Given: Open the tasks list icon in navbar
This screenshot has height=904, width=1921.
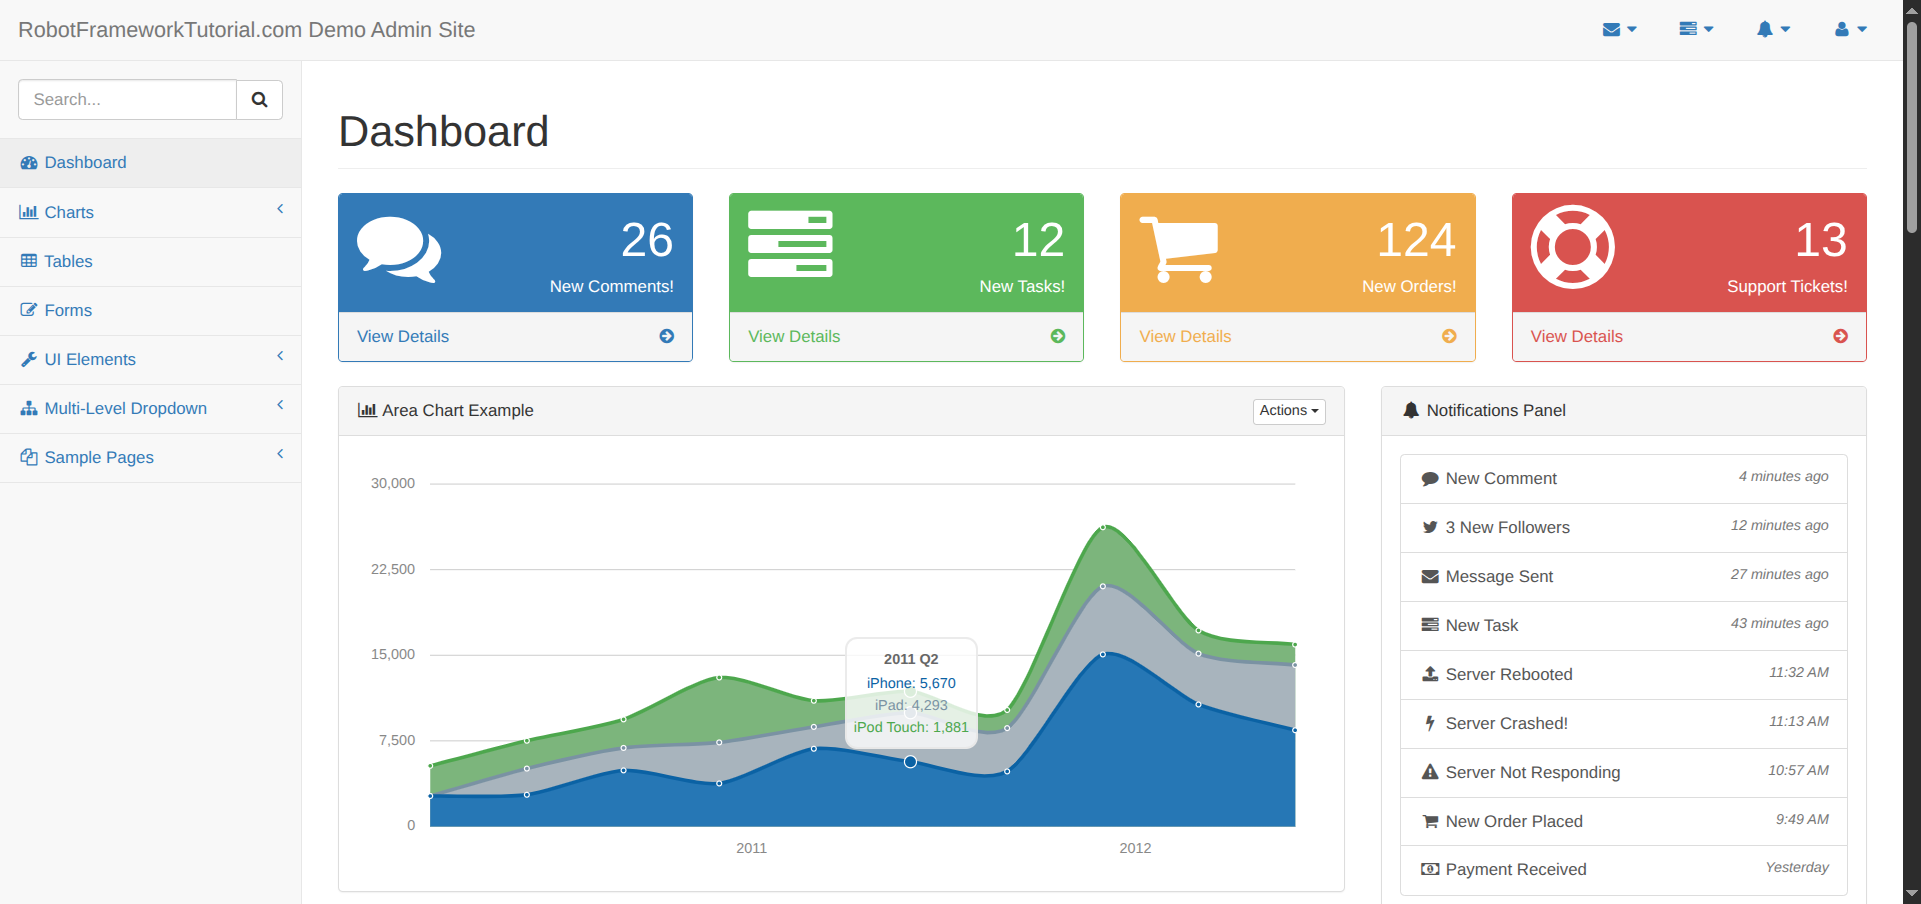Looking at the screenshot, I should (x=1695, y=30).
